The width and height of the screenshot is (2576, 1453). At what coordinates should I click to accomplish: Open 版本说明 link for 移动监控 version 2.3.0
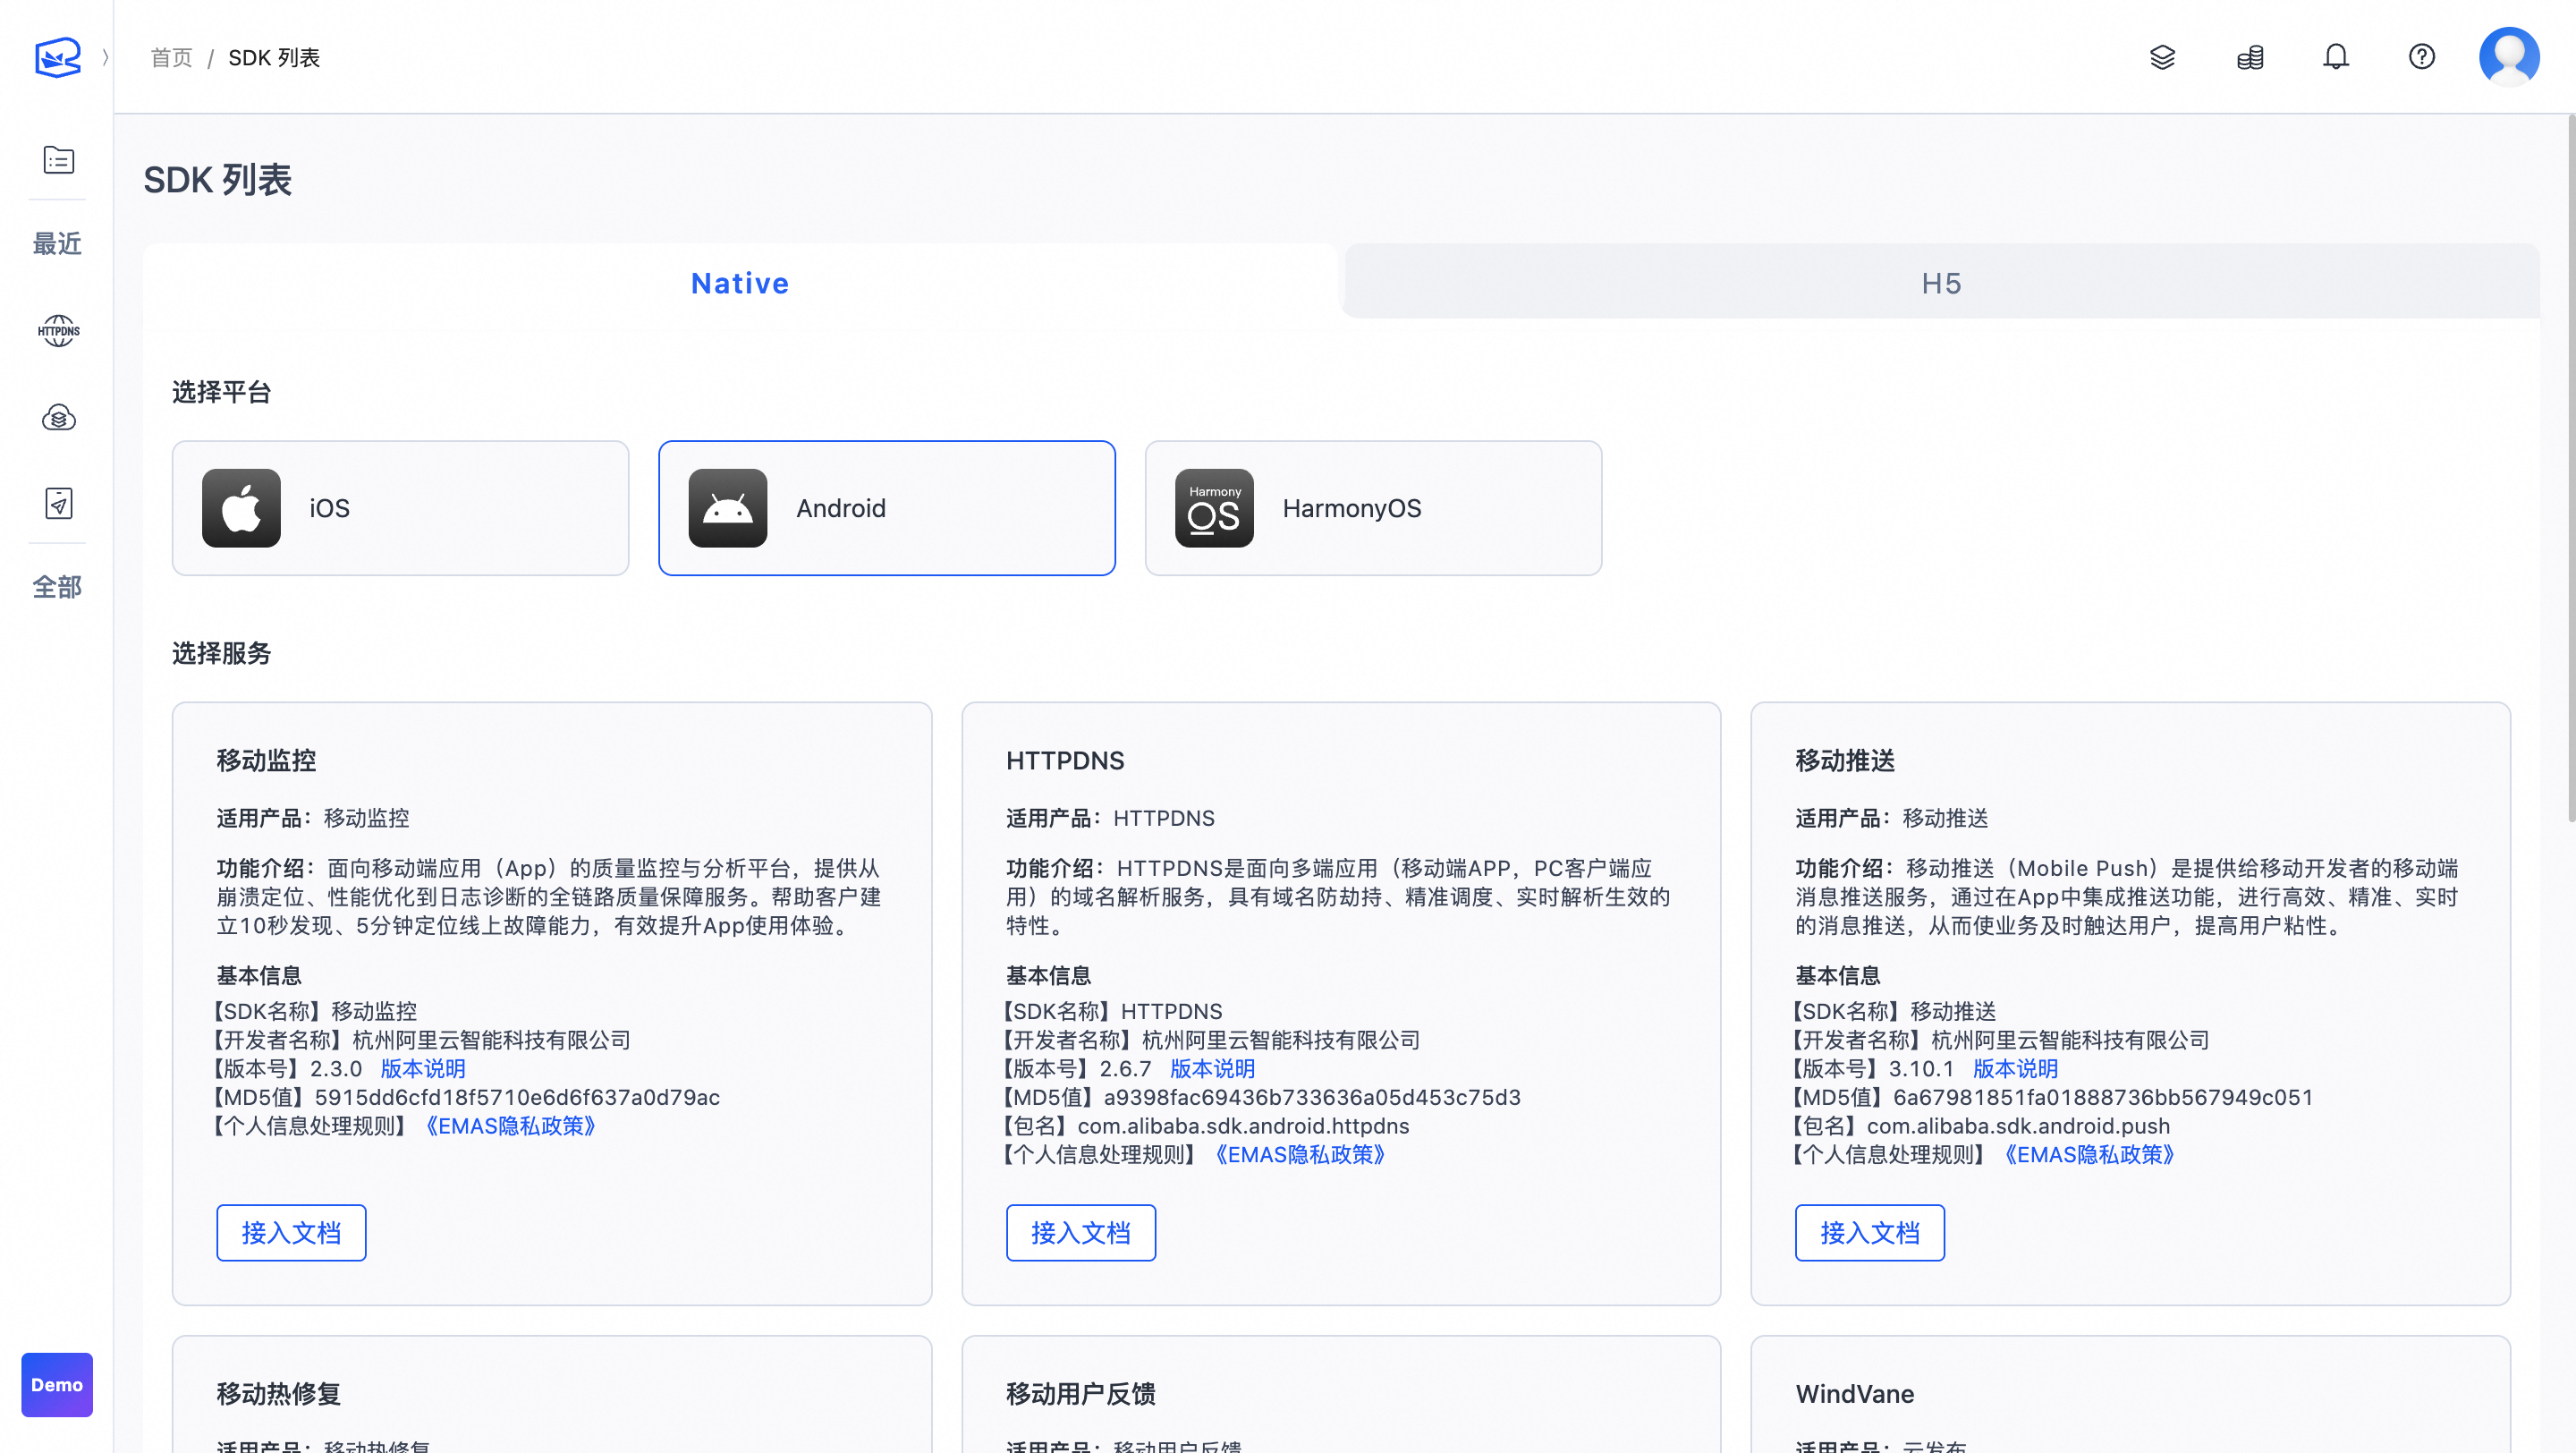click(x=423, y=1068)
